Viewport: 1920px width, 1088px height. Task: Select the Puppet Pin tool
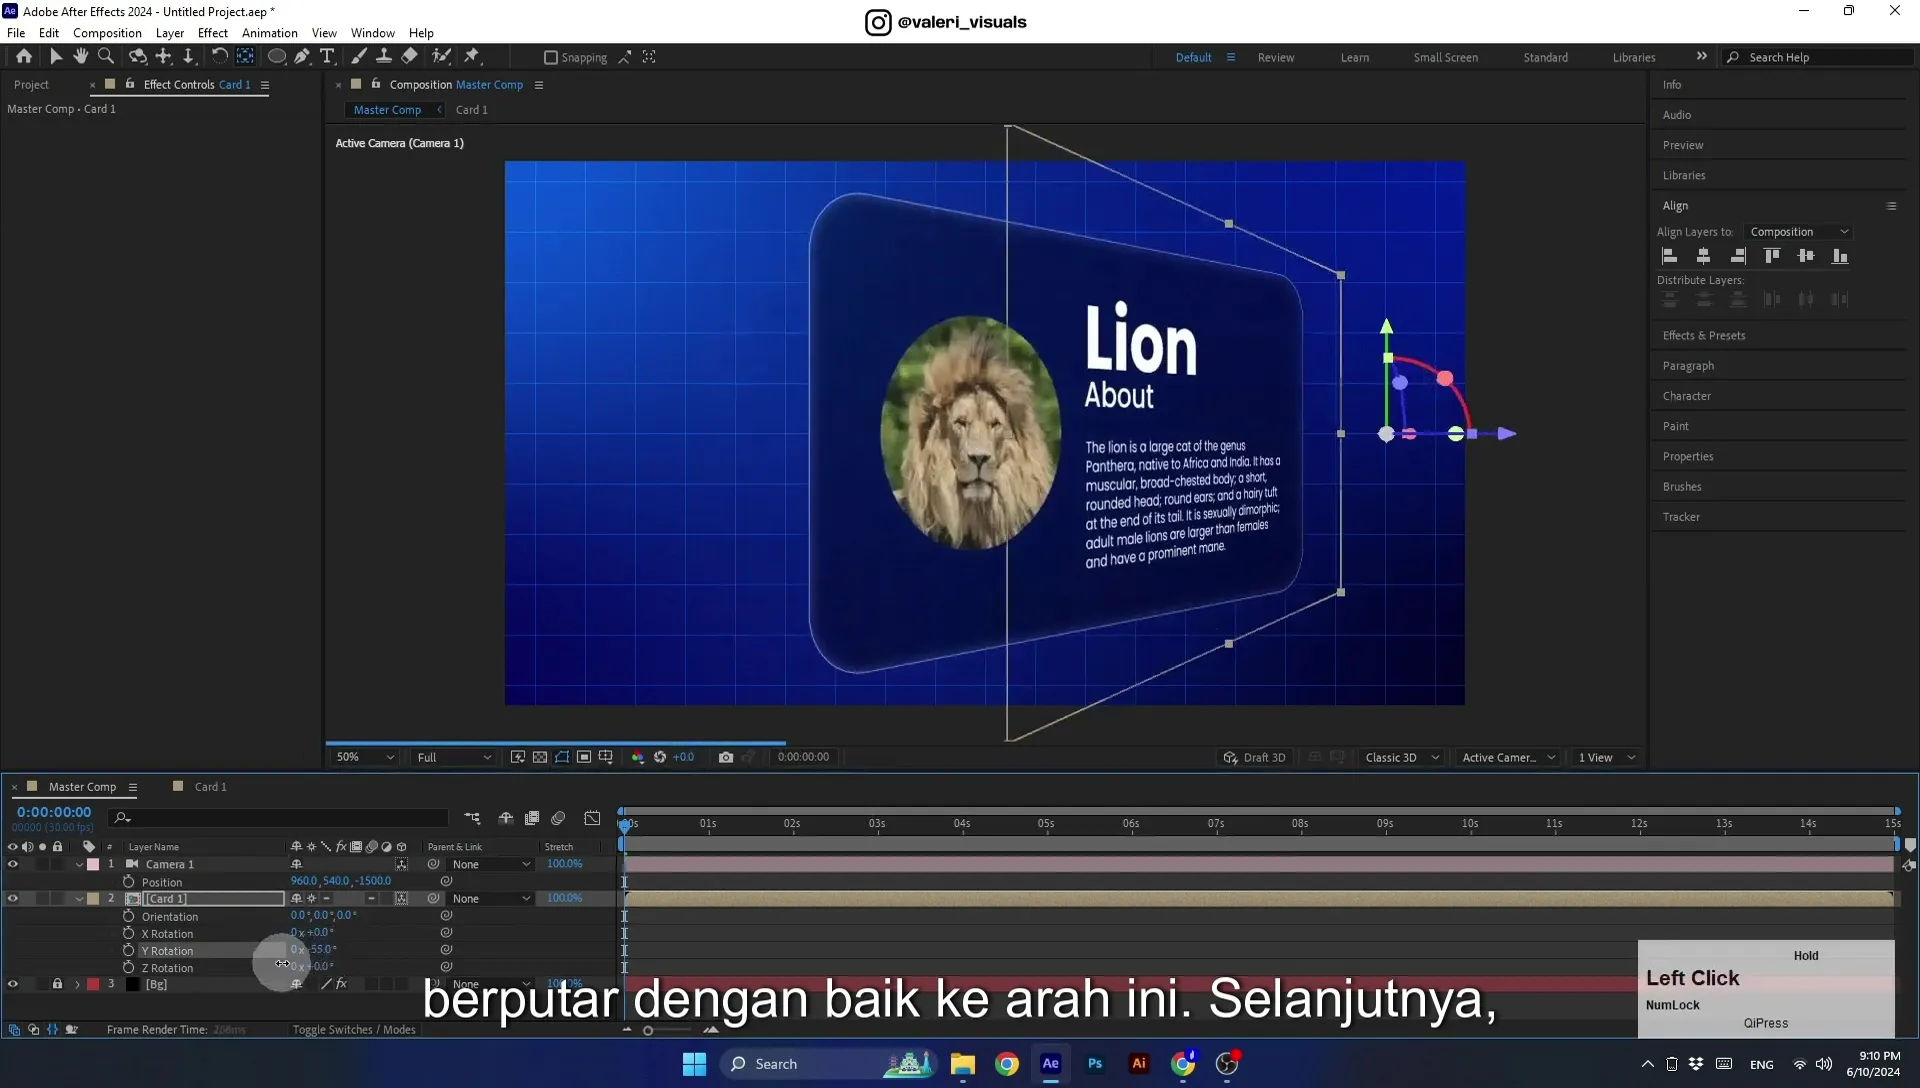coord(472,57)
